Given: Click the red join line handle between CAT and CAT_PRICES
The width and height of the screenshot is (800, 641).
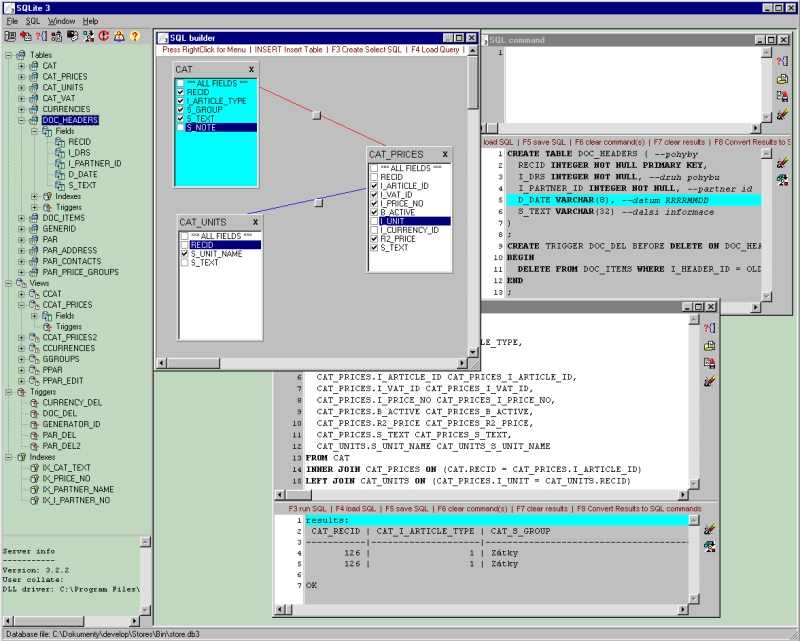Looking at the screenshot, I should coord(317,115).
